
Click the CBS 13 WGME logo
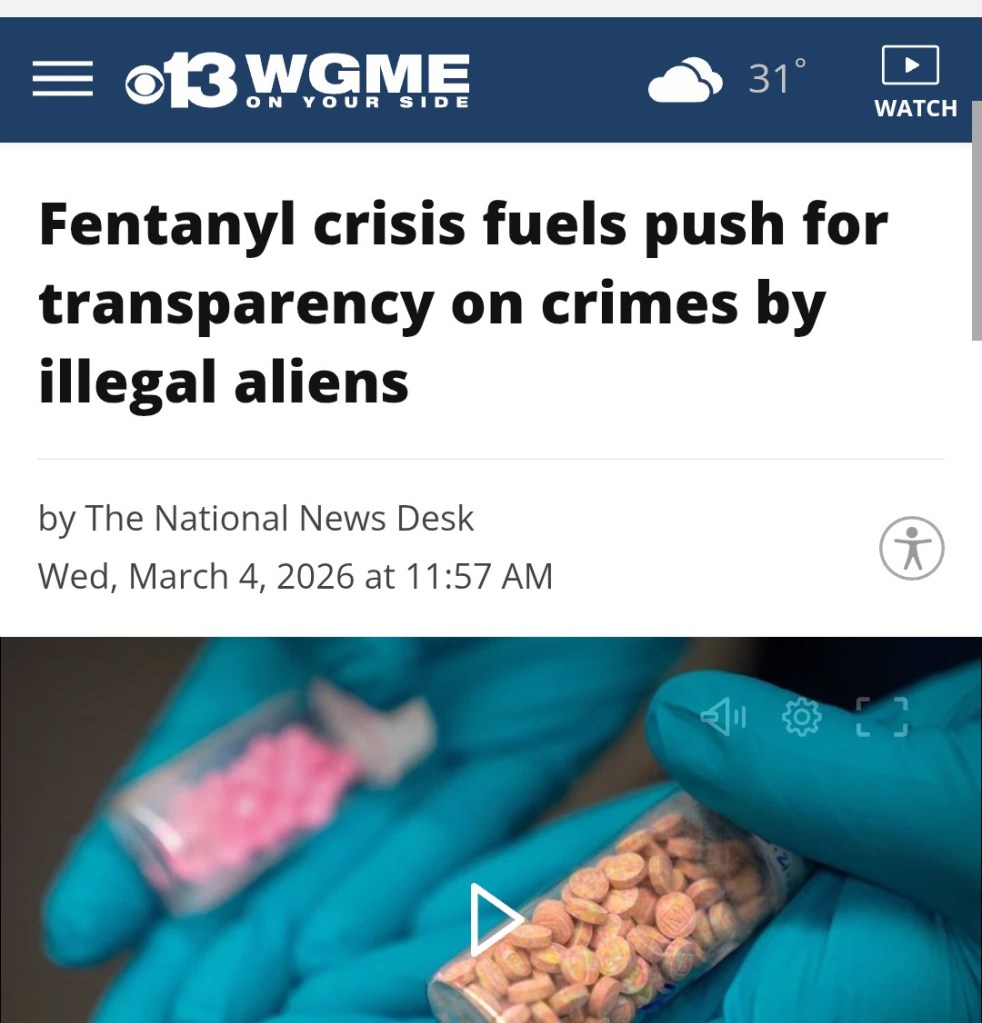point(298,80)
